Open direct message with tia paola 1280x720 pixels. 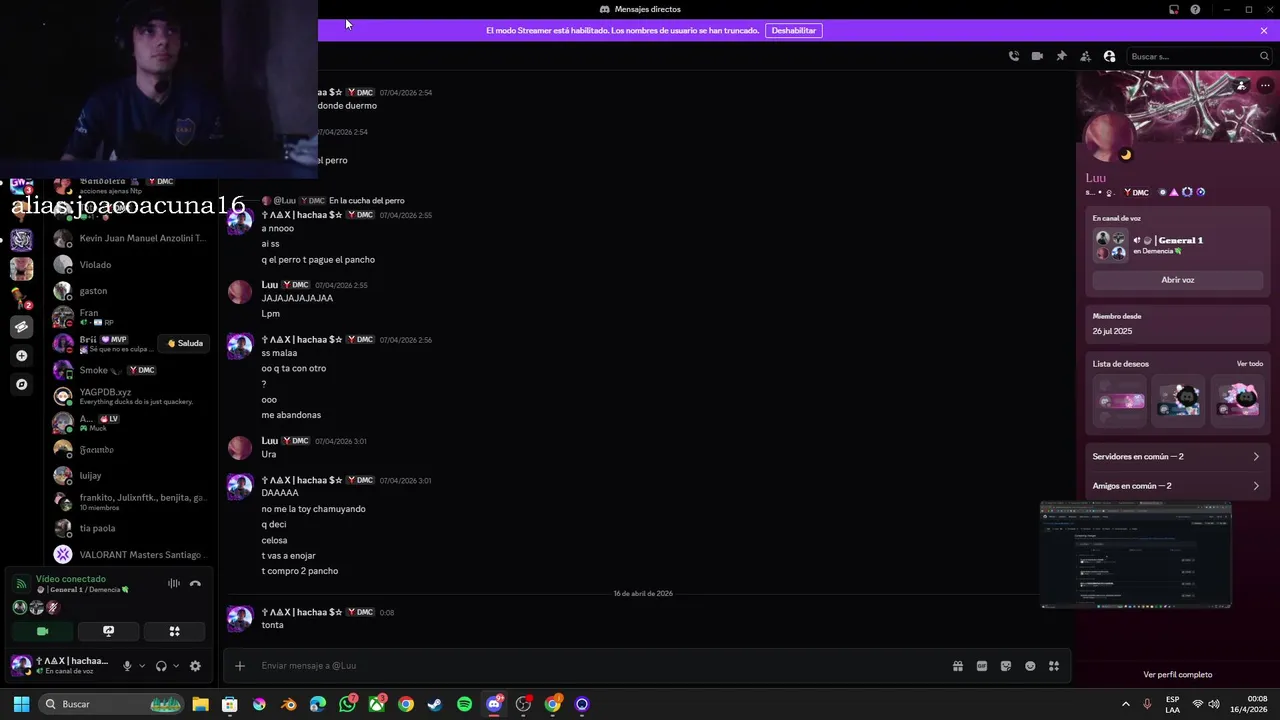131,528
